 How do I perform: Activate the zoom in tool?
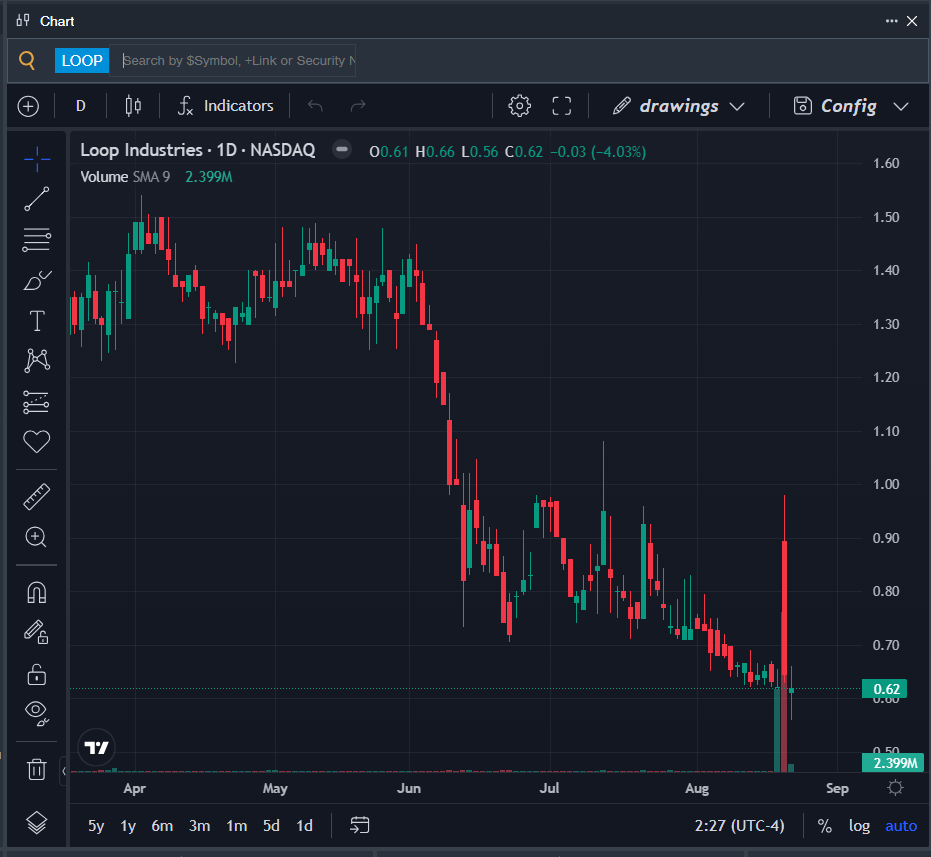36,537
